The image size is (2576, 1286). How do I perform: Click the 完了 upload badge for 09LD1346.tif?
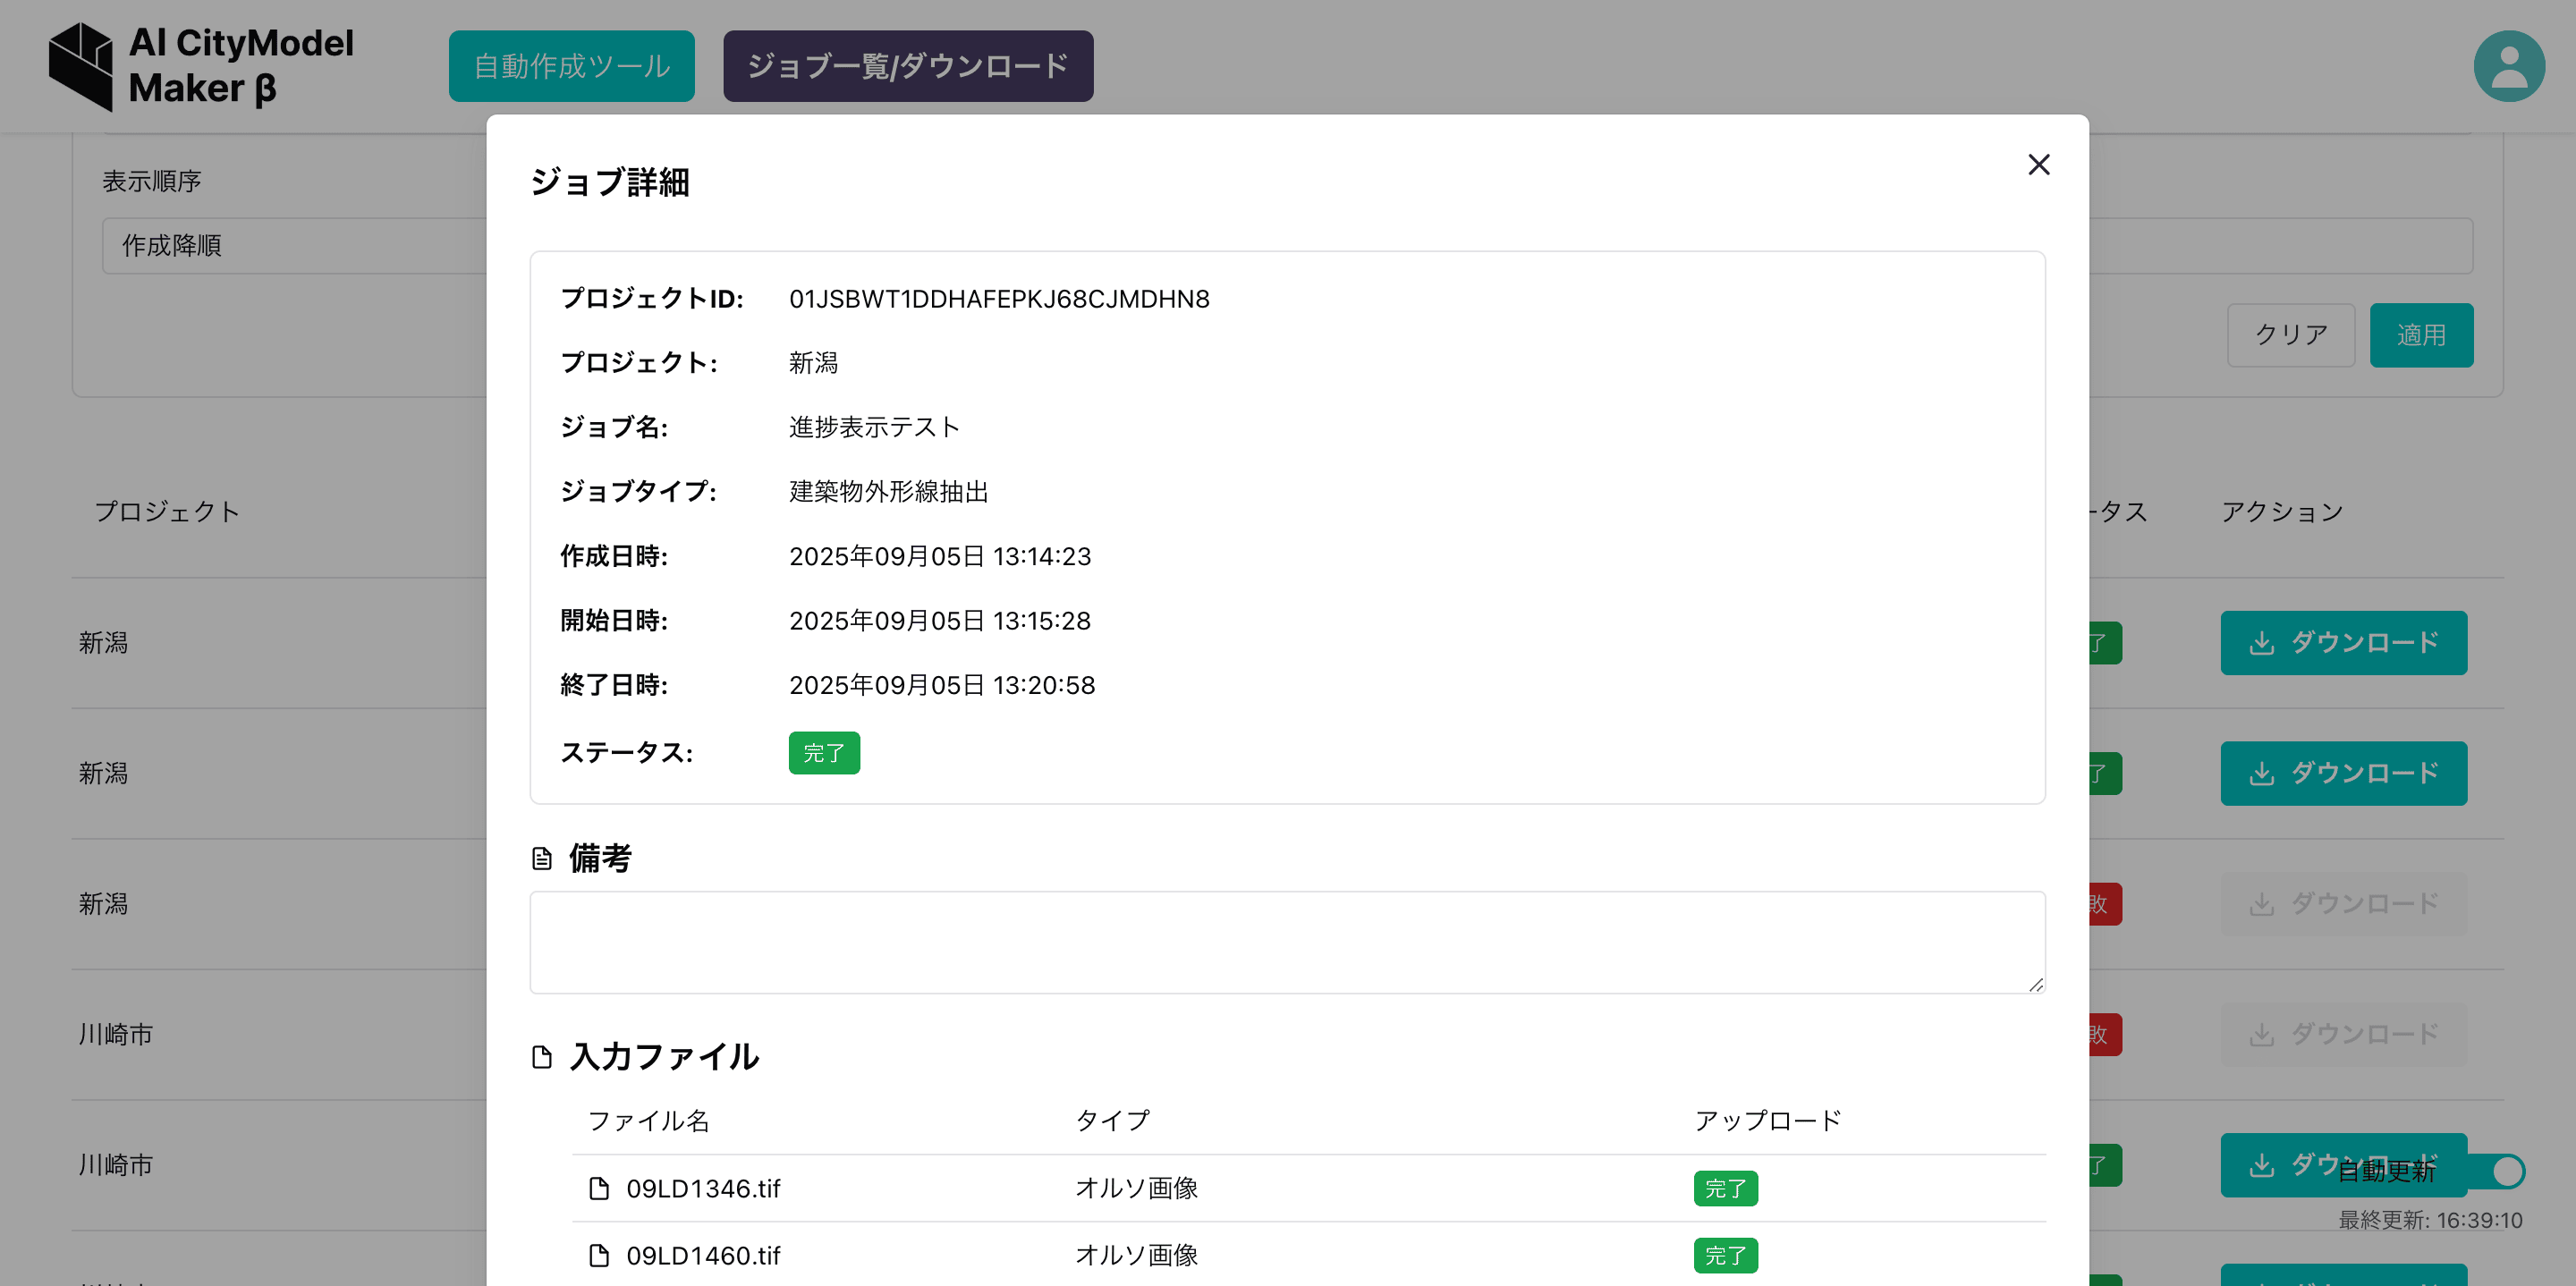click(x=1725, y=1188)
